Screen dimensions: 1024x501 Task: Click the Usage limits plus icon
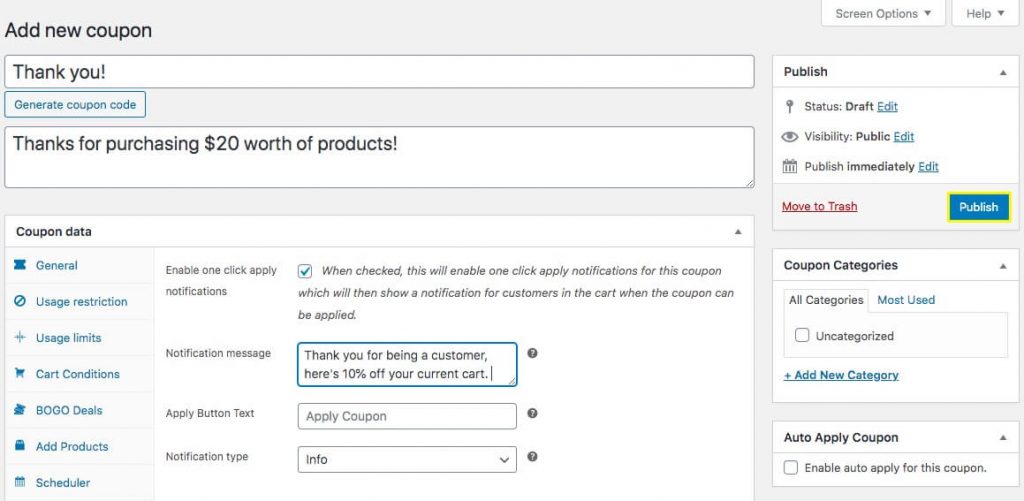coord(20,338)
